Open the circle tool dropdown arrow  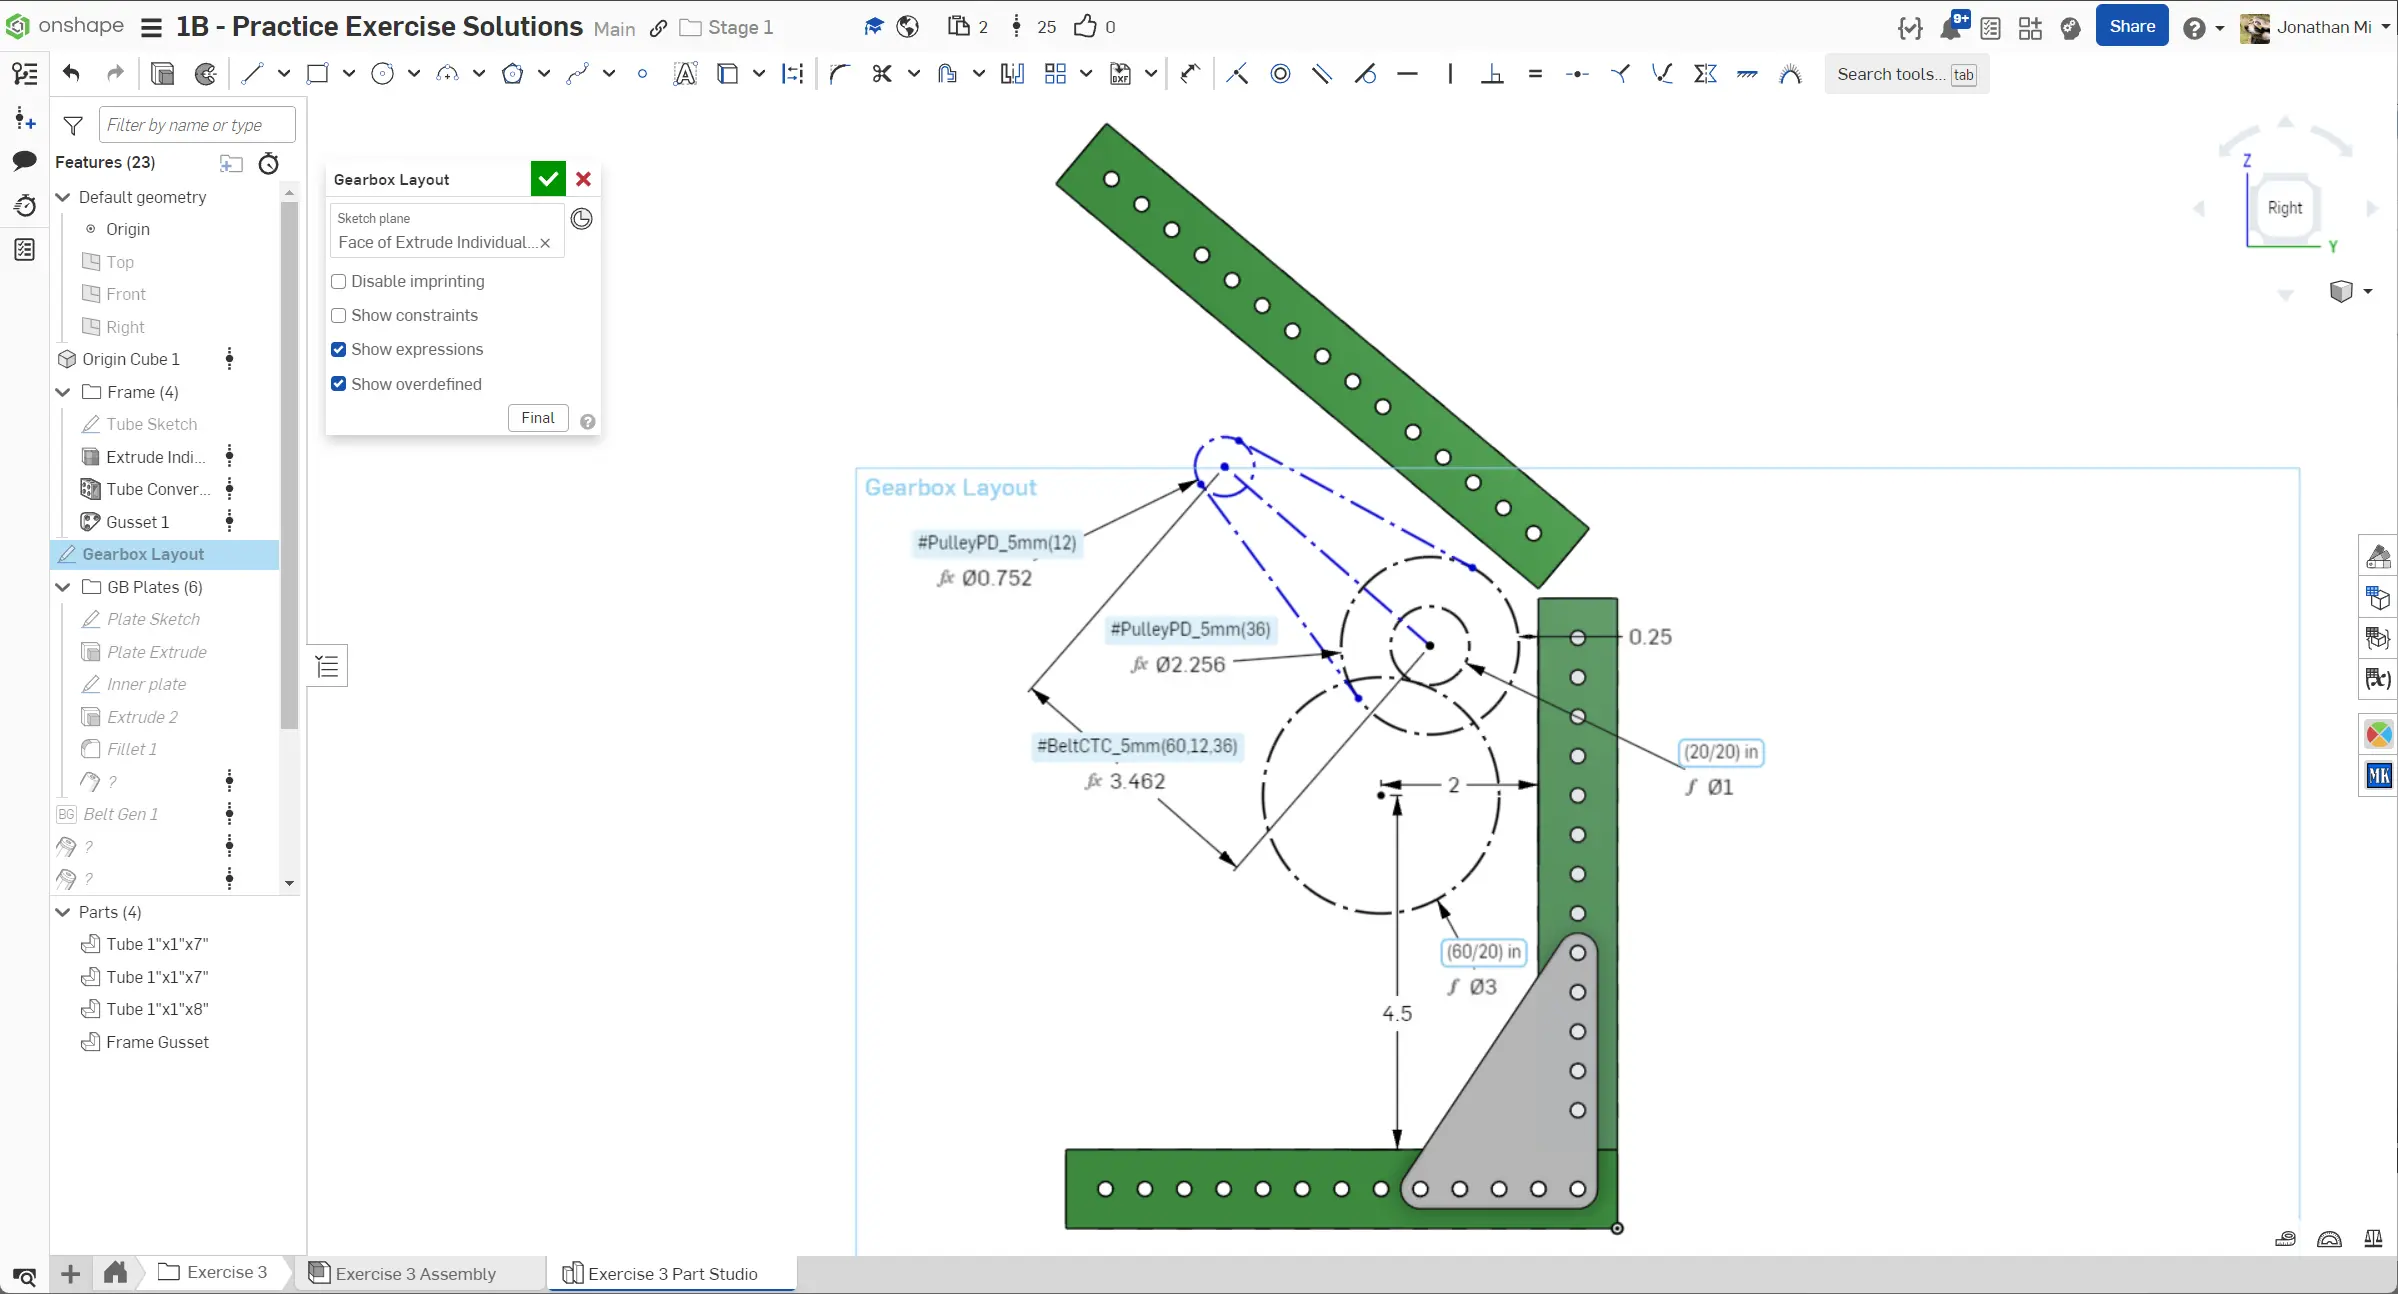click(414, 74)
